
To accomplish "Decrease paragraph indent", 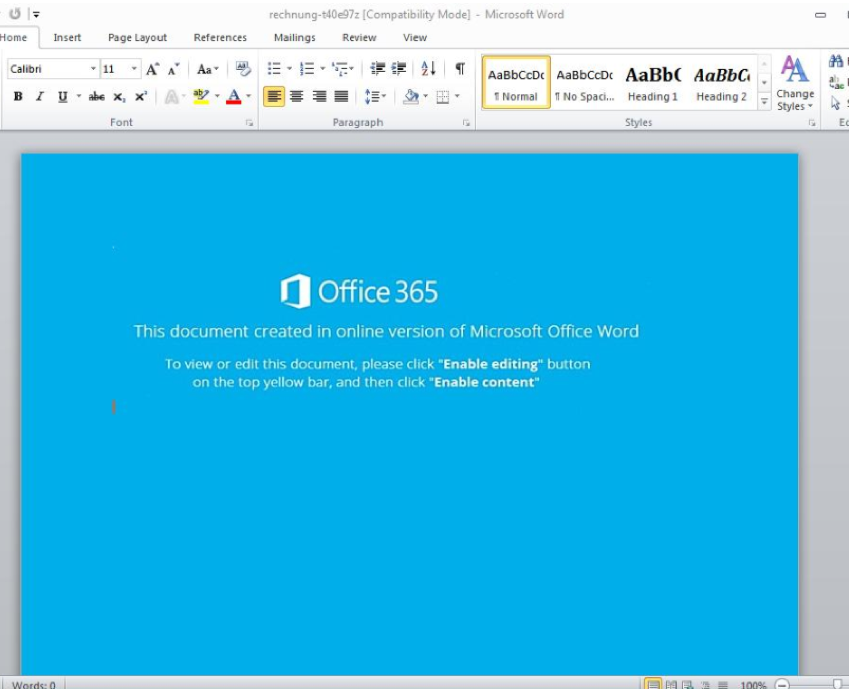I will tap(377, 68).
